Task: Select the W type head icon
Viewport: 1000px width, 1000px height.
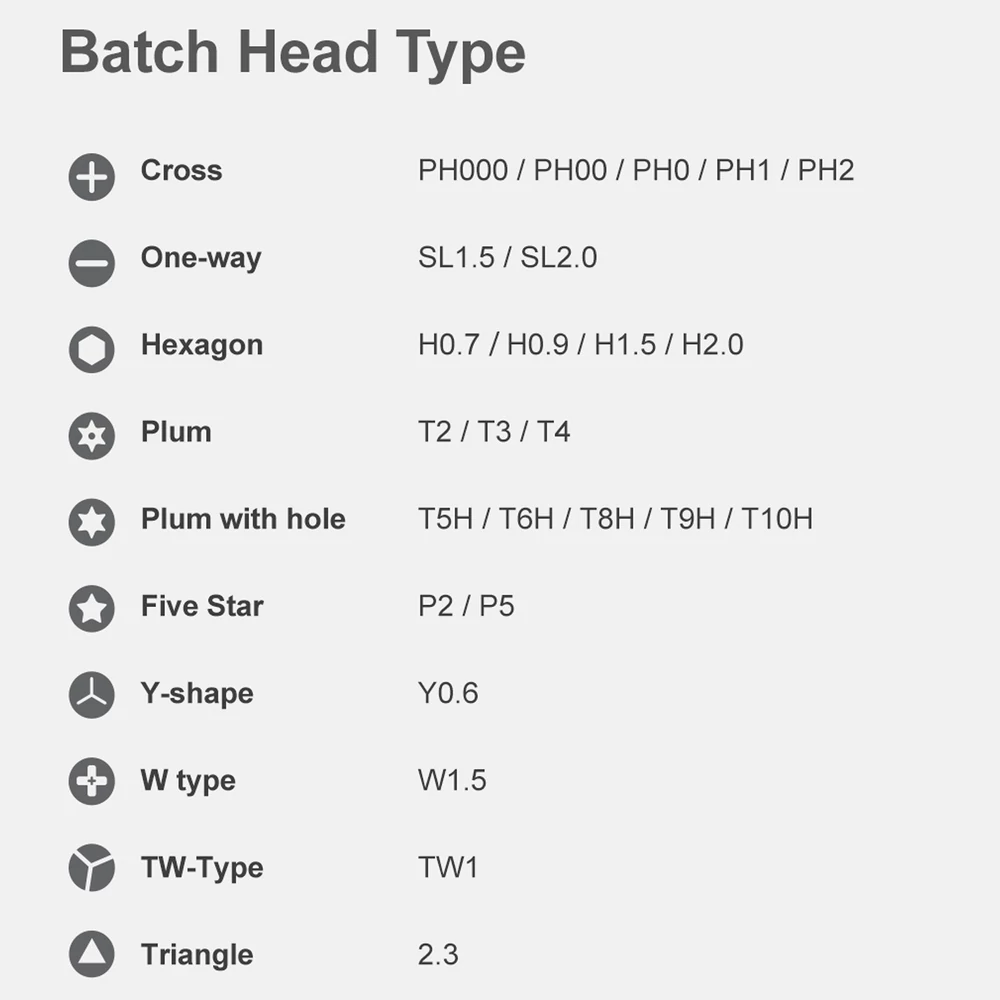Action: click(92, 781)
